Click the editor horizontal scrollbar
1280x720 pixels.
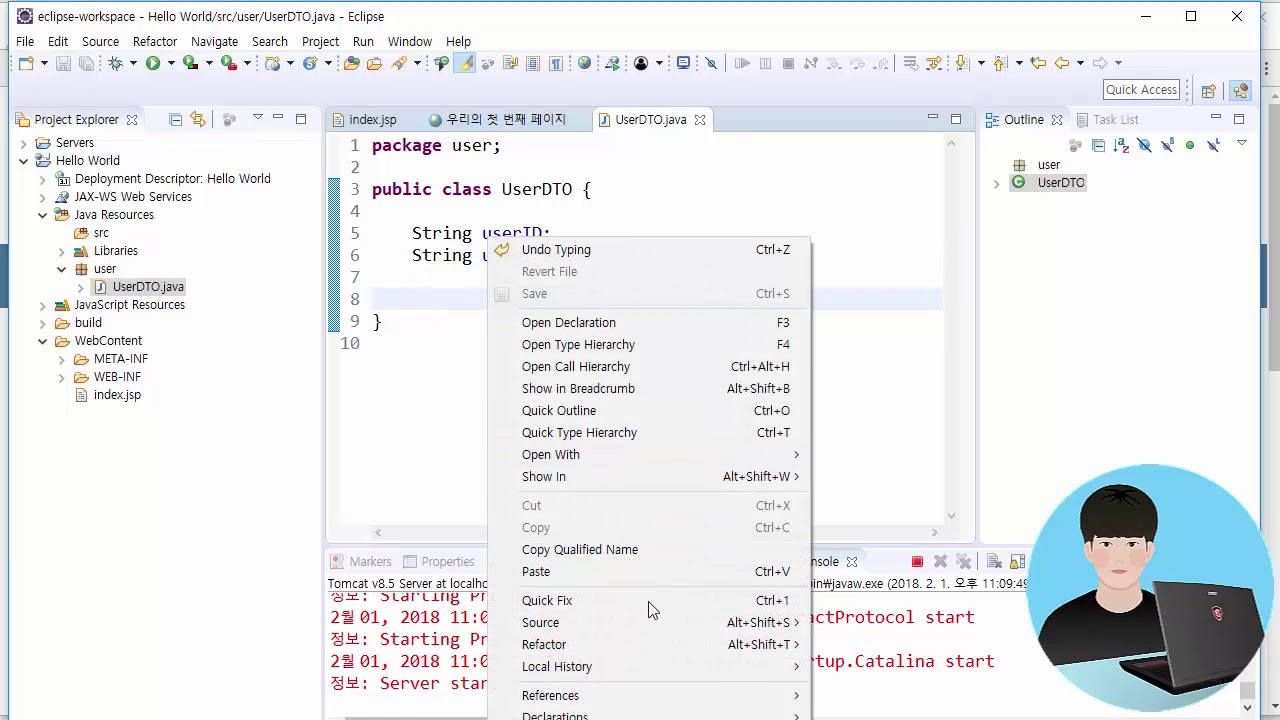(656, 533)
